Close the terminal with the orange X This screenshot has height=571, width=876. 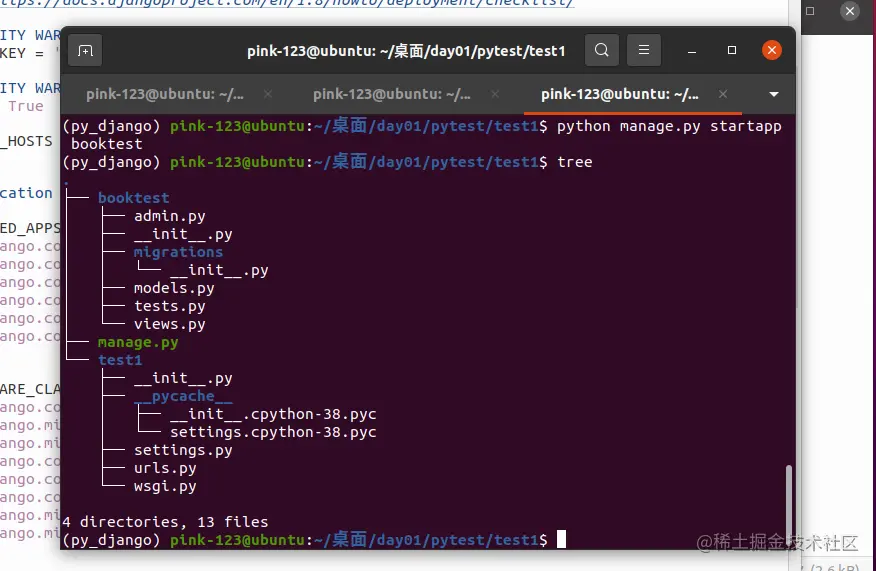(772, 50)
